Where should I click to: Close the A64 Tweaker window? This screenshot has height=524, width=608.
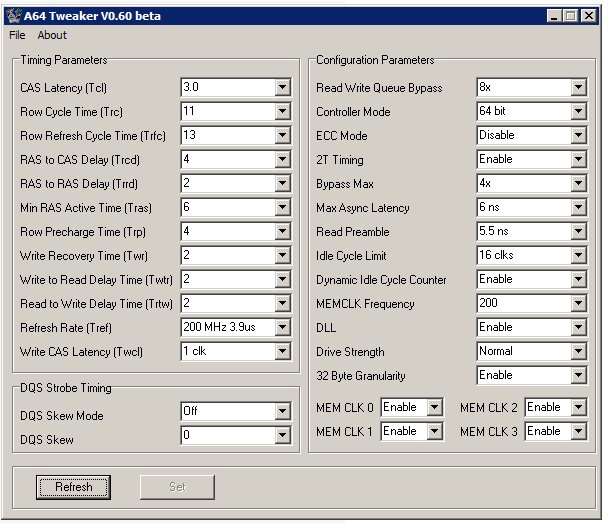pyautogui.click(x=589, y=16)
